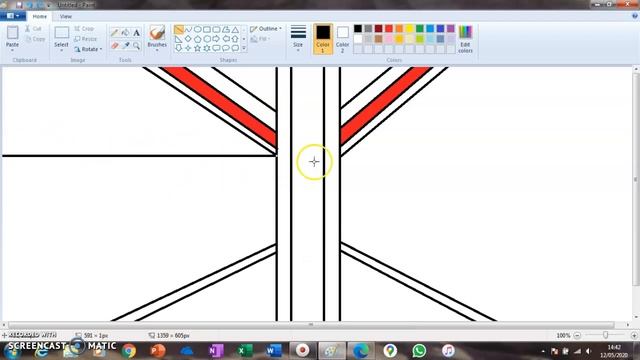Open the Rotate dropdown
This screenshot has height=360, width=640.
click(x=88, y=49)
